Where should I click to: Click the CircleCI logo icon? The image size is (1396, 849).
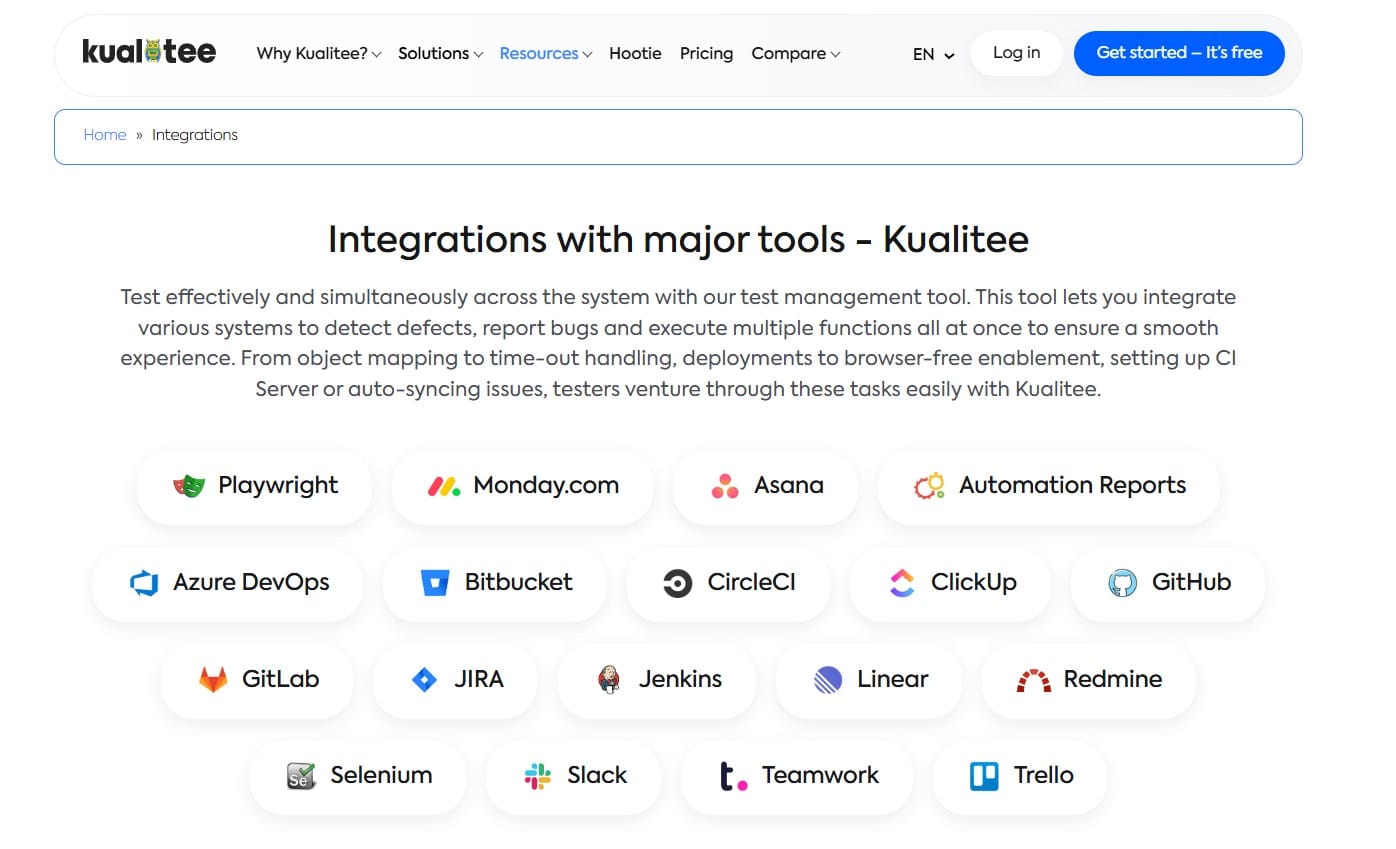(x=678, y=583)
